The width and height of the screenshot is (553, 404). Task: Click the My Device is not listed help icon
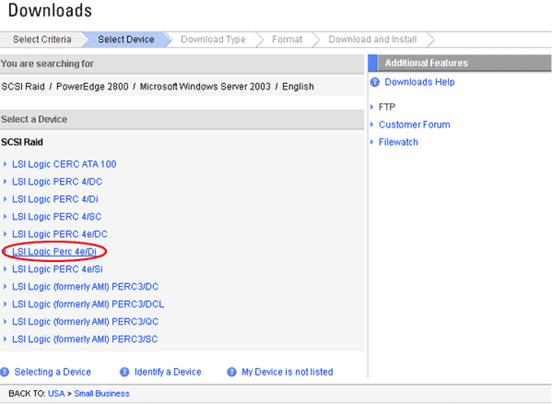231,372
